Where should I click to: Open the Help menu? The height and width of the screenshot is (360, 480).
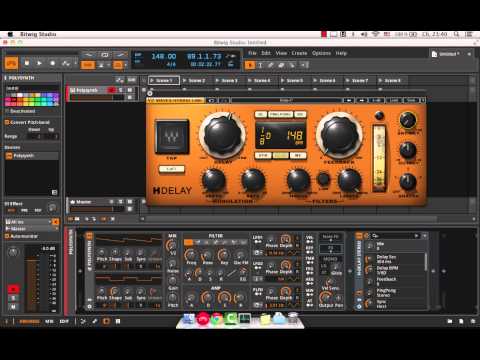(x=341, y=53)
